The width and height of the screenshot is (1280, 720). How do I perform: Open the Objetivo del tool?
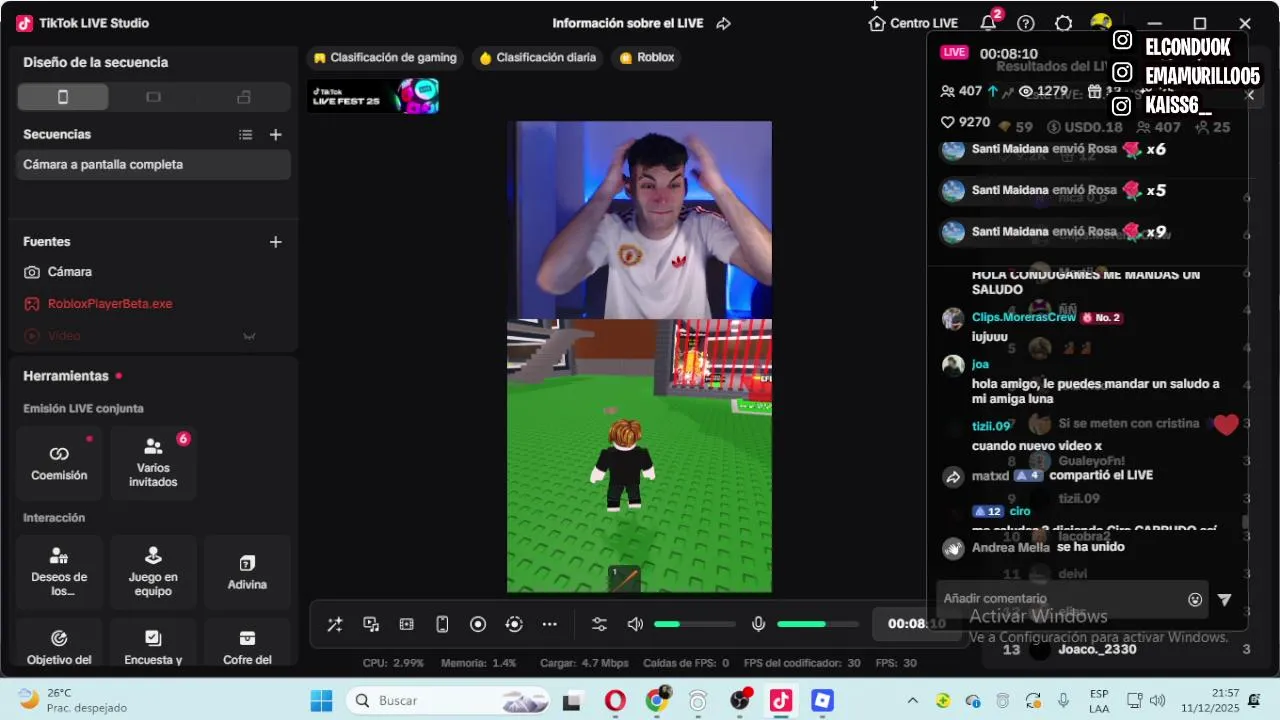coord(59,643)
